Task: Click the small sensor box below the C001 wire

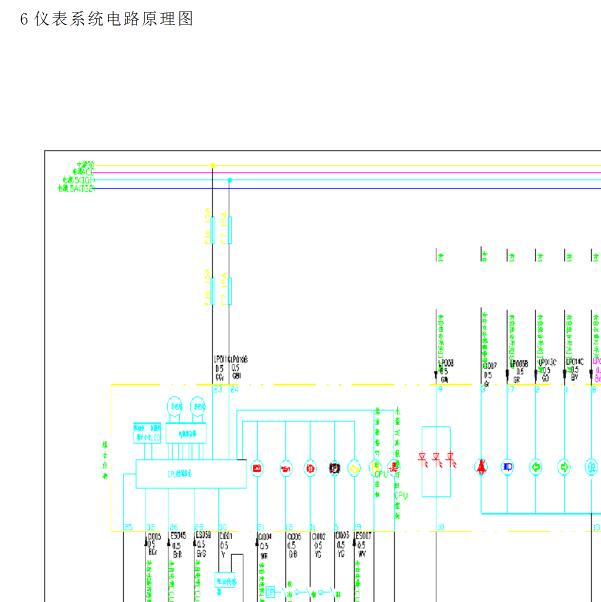Action: (225, 581)
